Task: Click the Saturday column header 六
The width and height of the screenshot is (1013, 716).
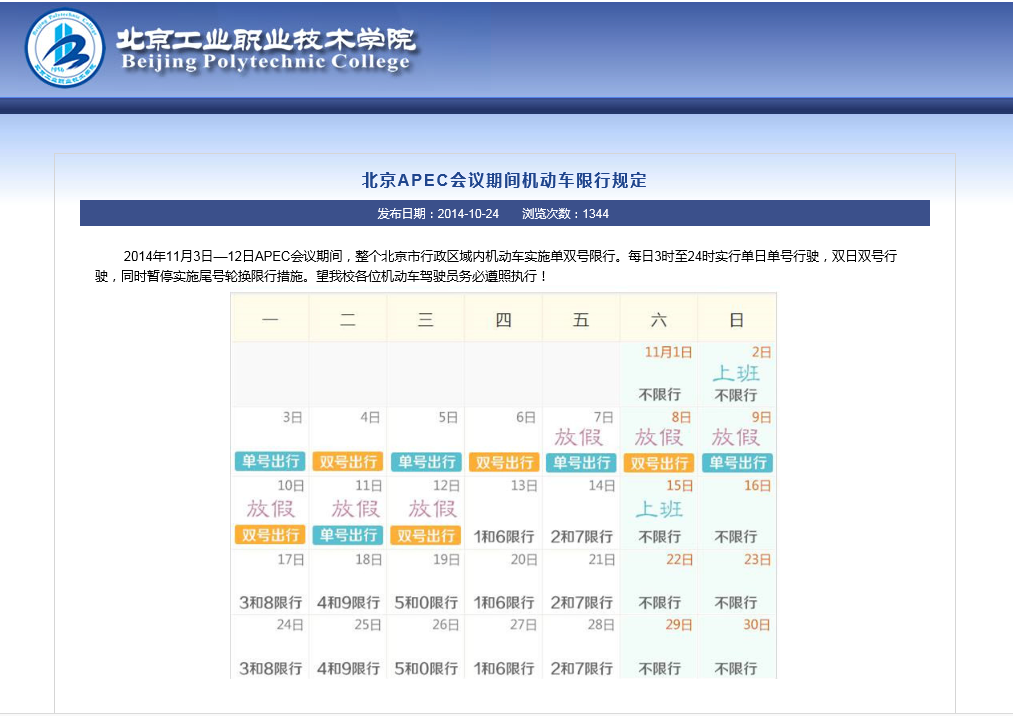Action: [658, 320]
